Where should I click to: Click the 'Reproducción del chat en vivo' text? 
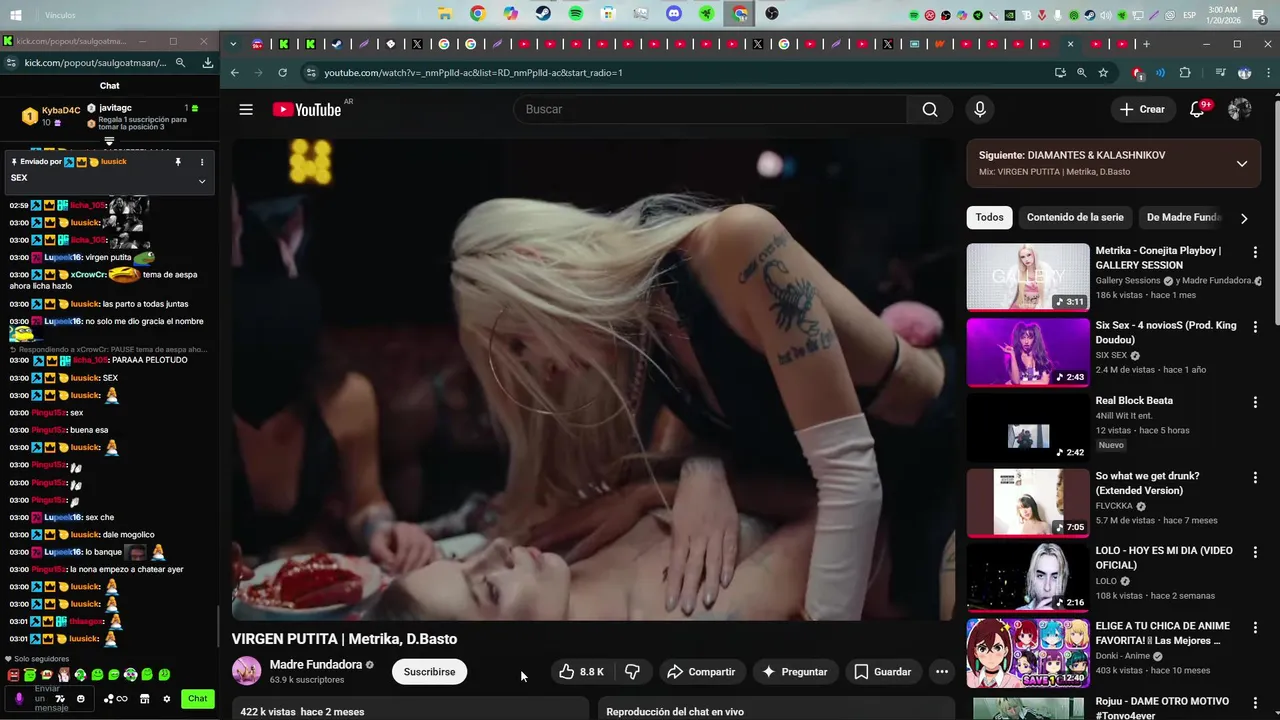675,712
